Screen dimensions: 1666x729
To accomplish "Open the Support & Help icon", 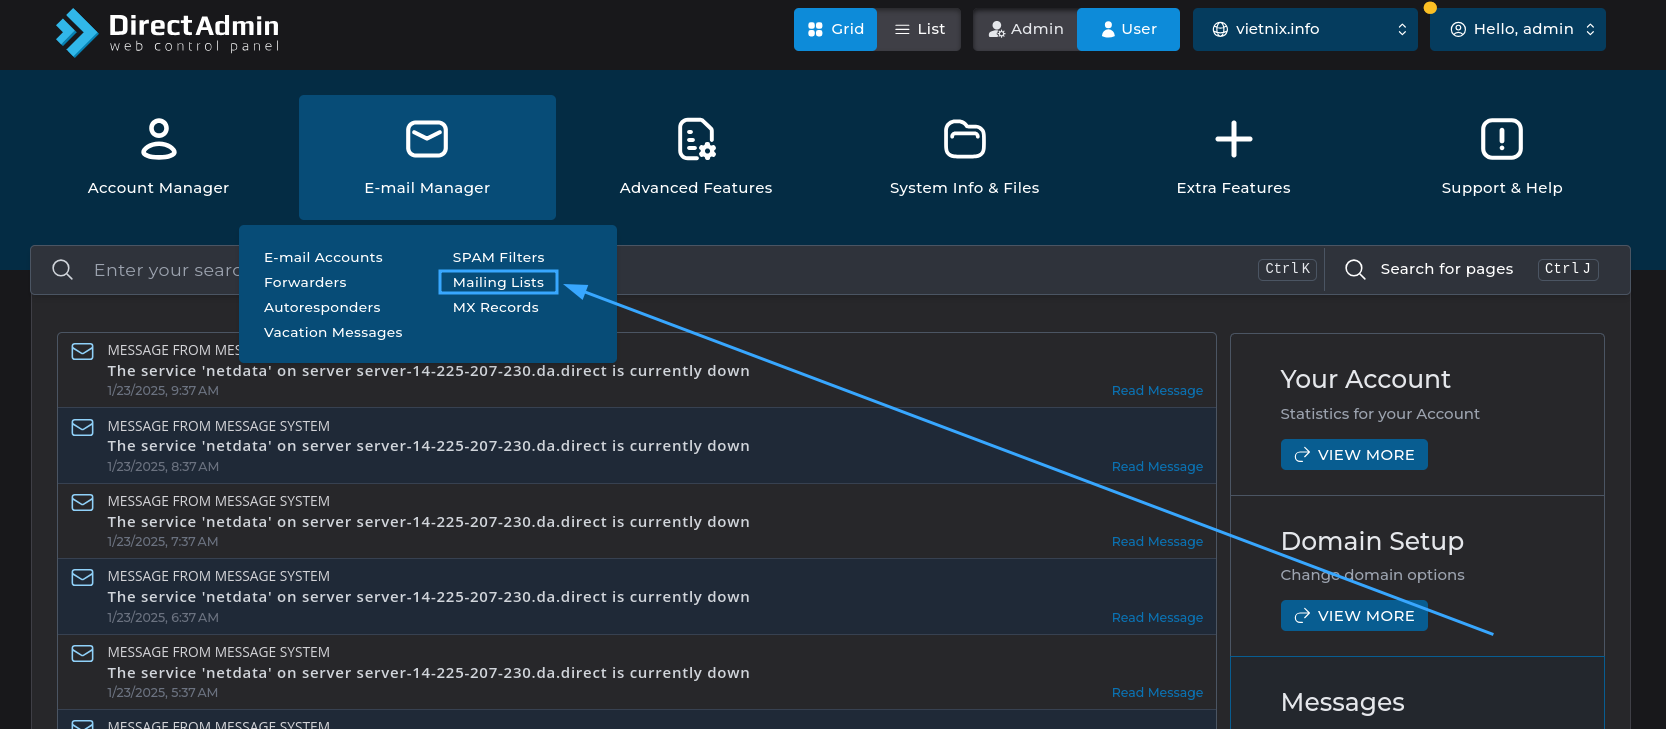I will click(x=1502, y=139).
